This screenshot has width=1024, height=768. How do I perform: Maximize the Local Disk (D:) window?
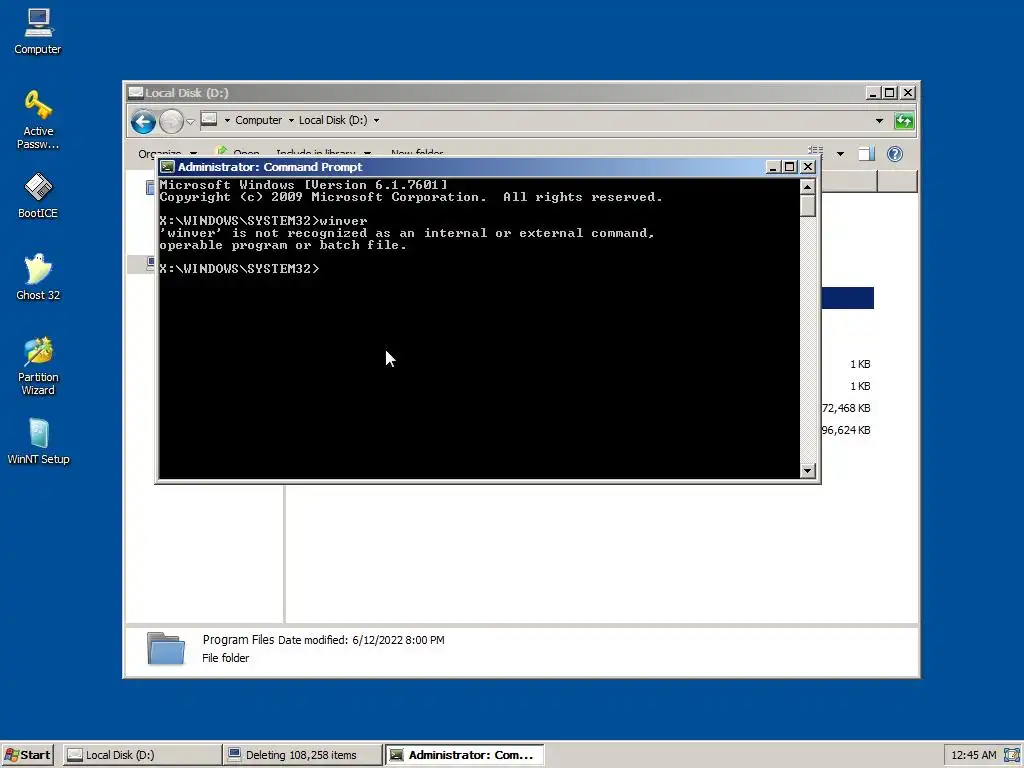889,93
